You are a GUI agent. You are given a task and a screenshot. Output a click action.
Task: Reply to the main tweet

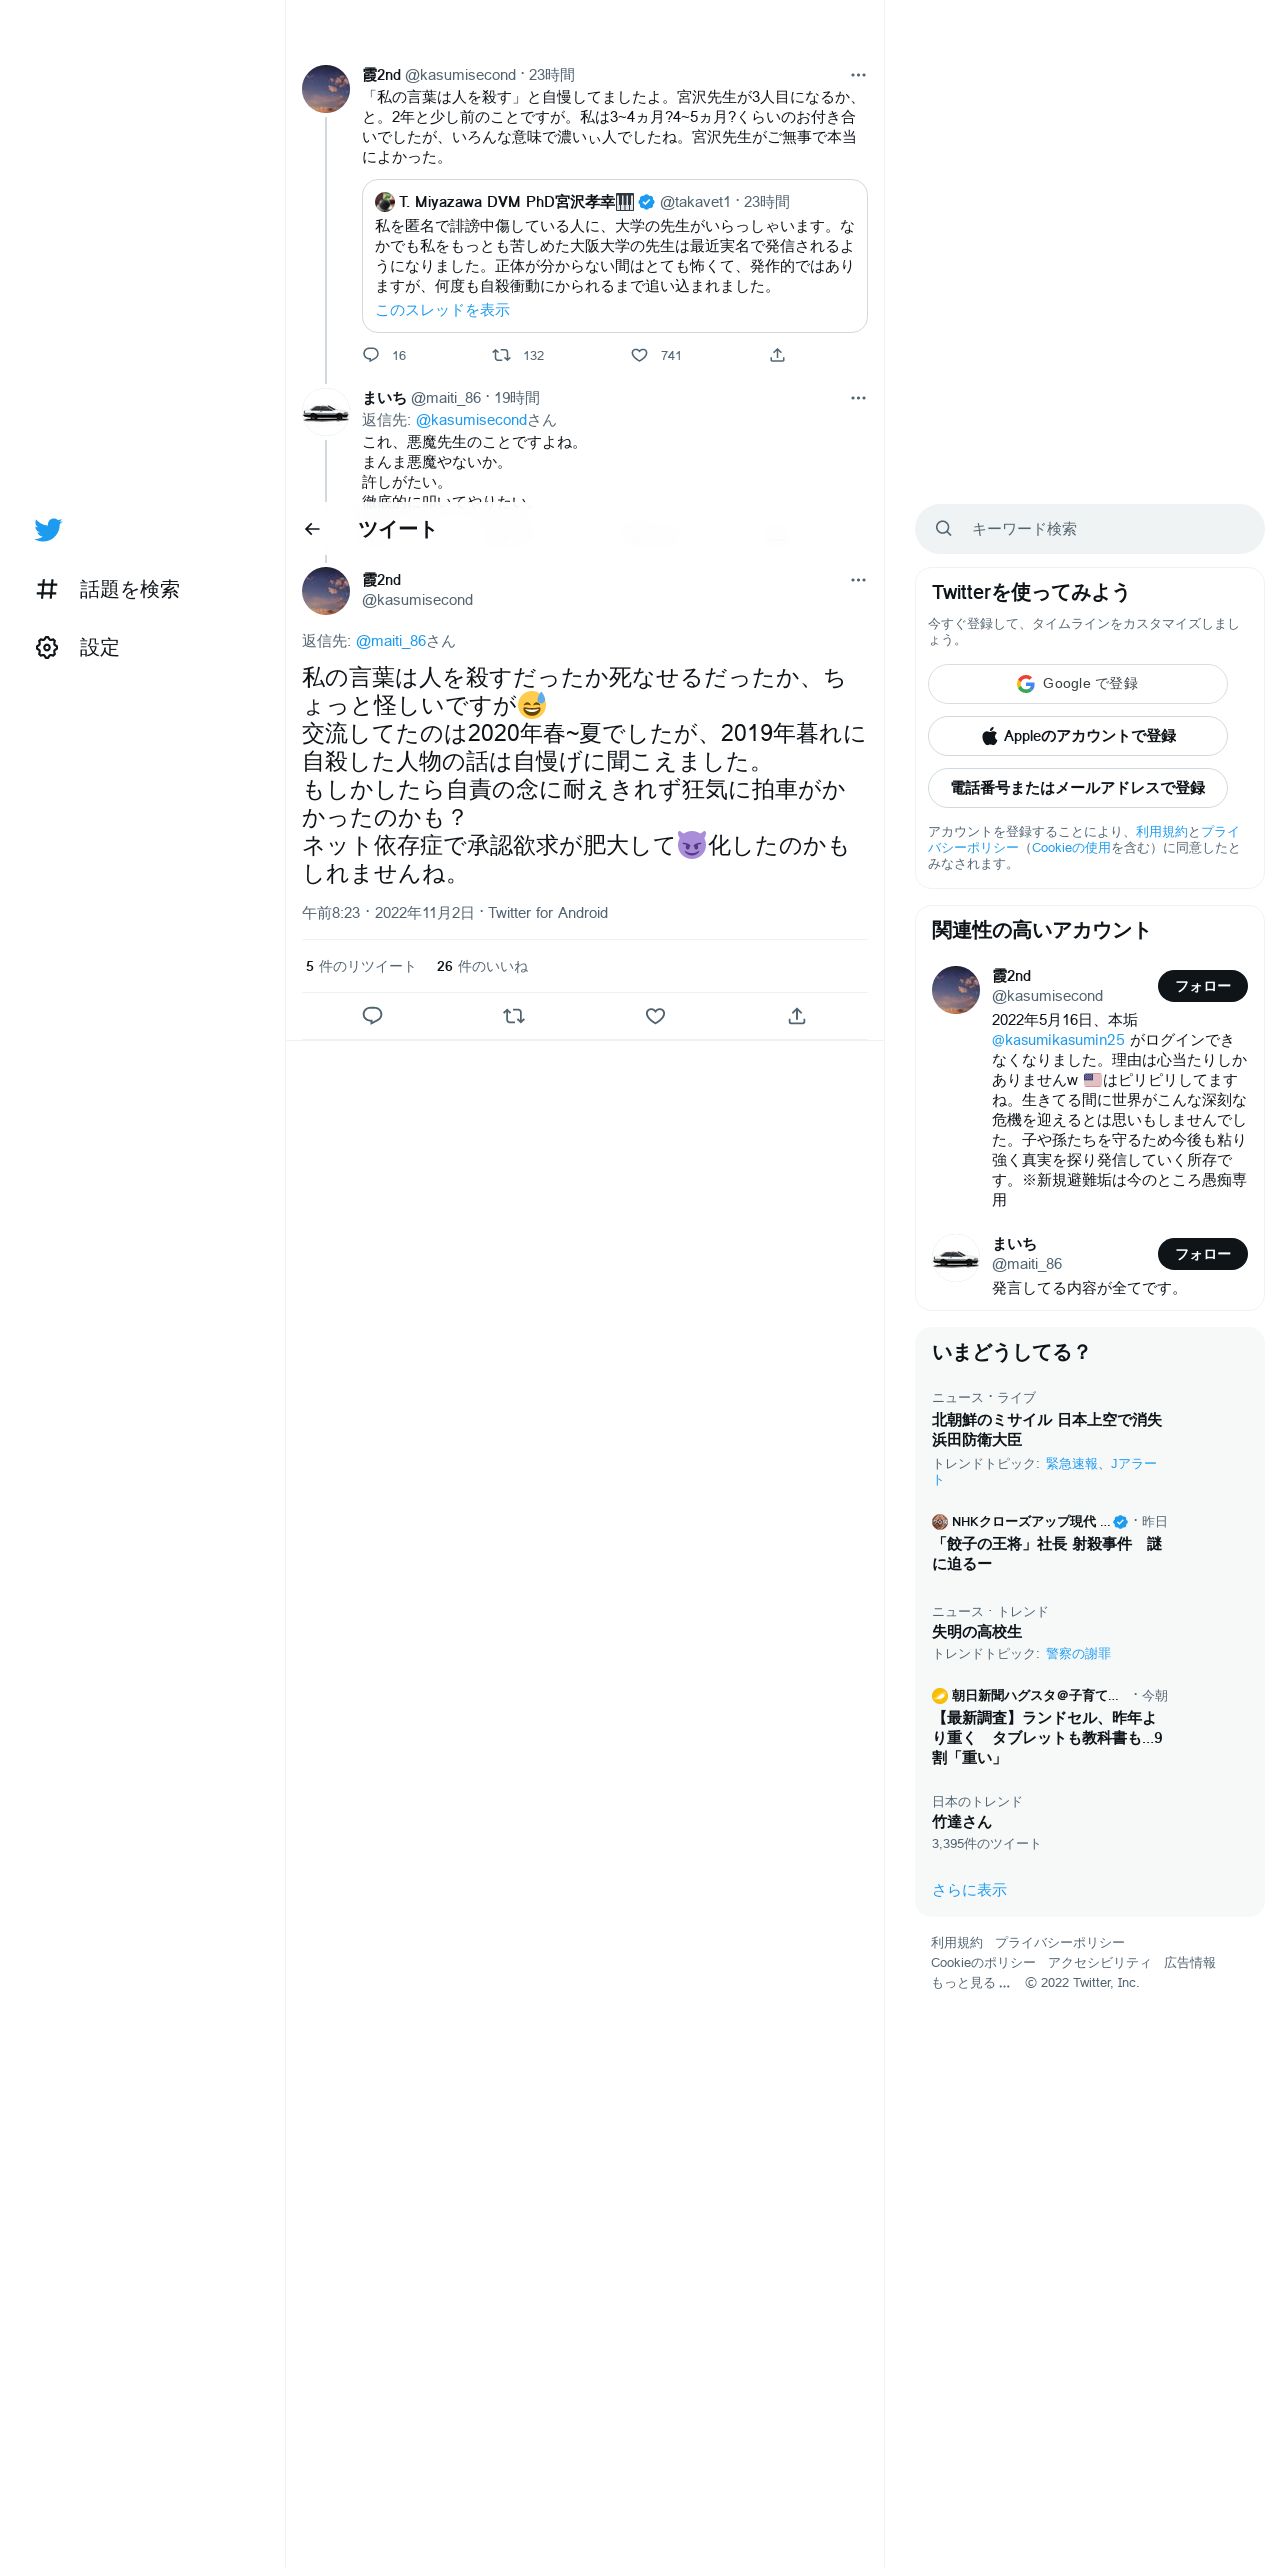point(372,1016)
